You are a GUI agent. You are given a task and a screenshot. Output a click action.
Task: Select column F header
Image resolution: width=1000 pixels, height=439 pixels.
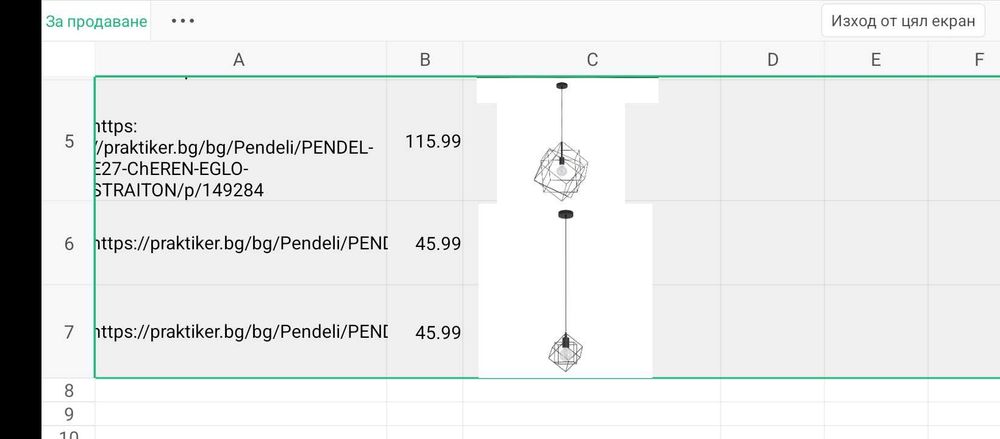point(978,60)
